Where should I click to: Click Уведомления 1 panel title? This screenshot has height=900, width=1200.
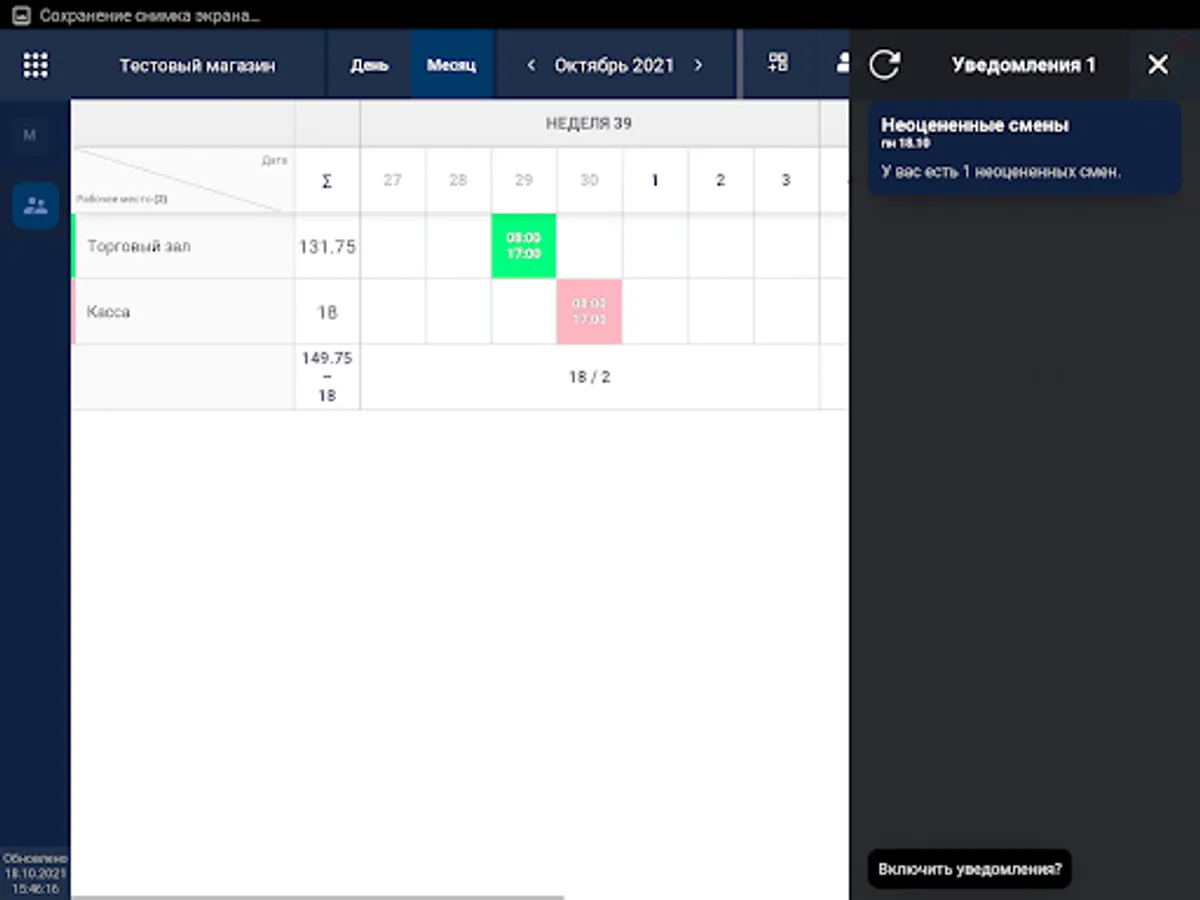(x=1023, y=65)
